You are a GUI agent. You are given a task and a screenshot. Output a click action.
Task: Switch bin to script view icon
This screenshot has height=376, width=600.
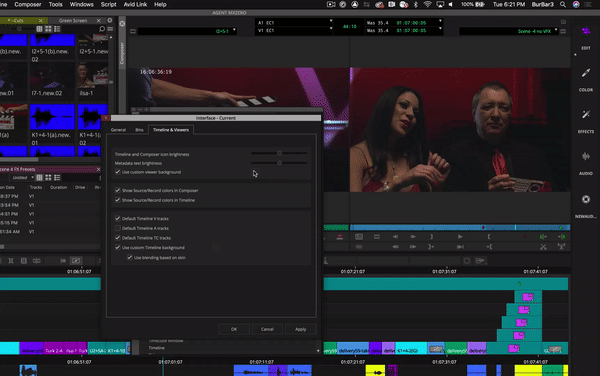pos(57,29)
